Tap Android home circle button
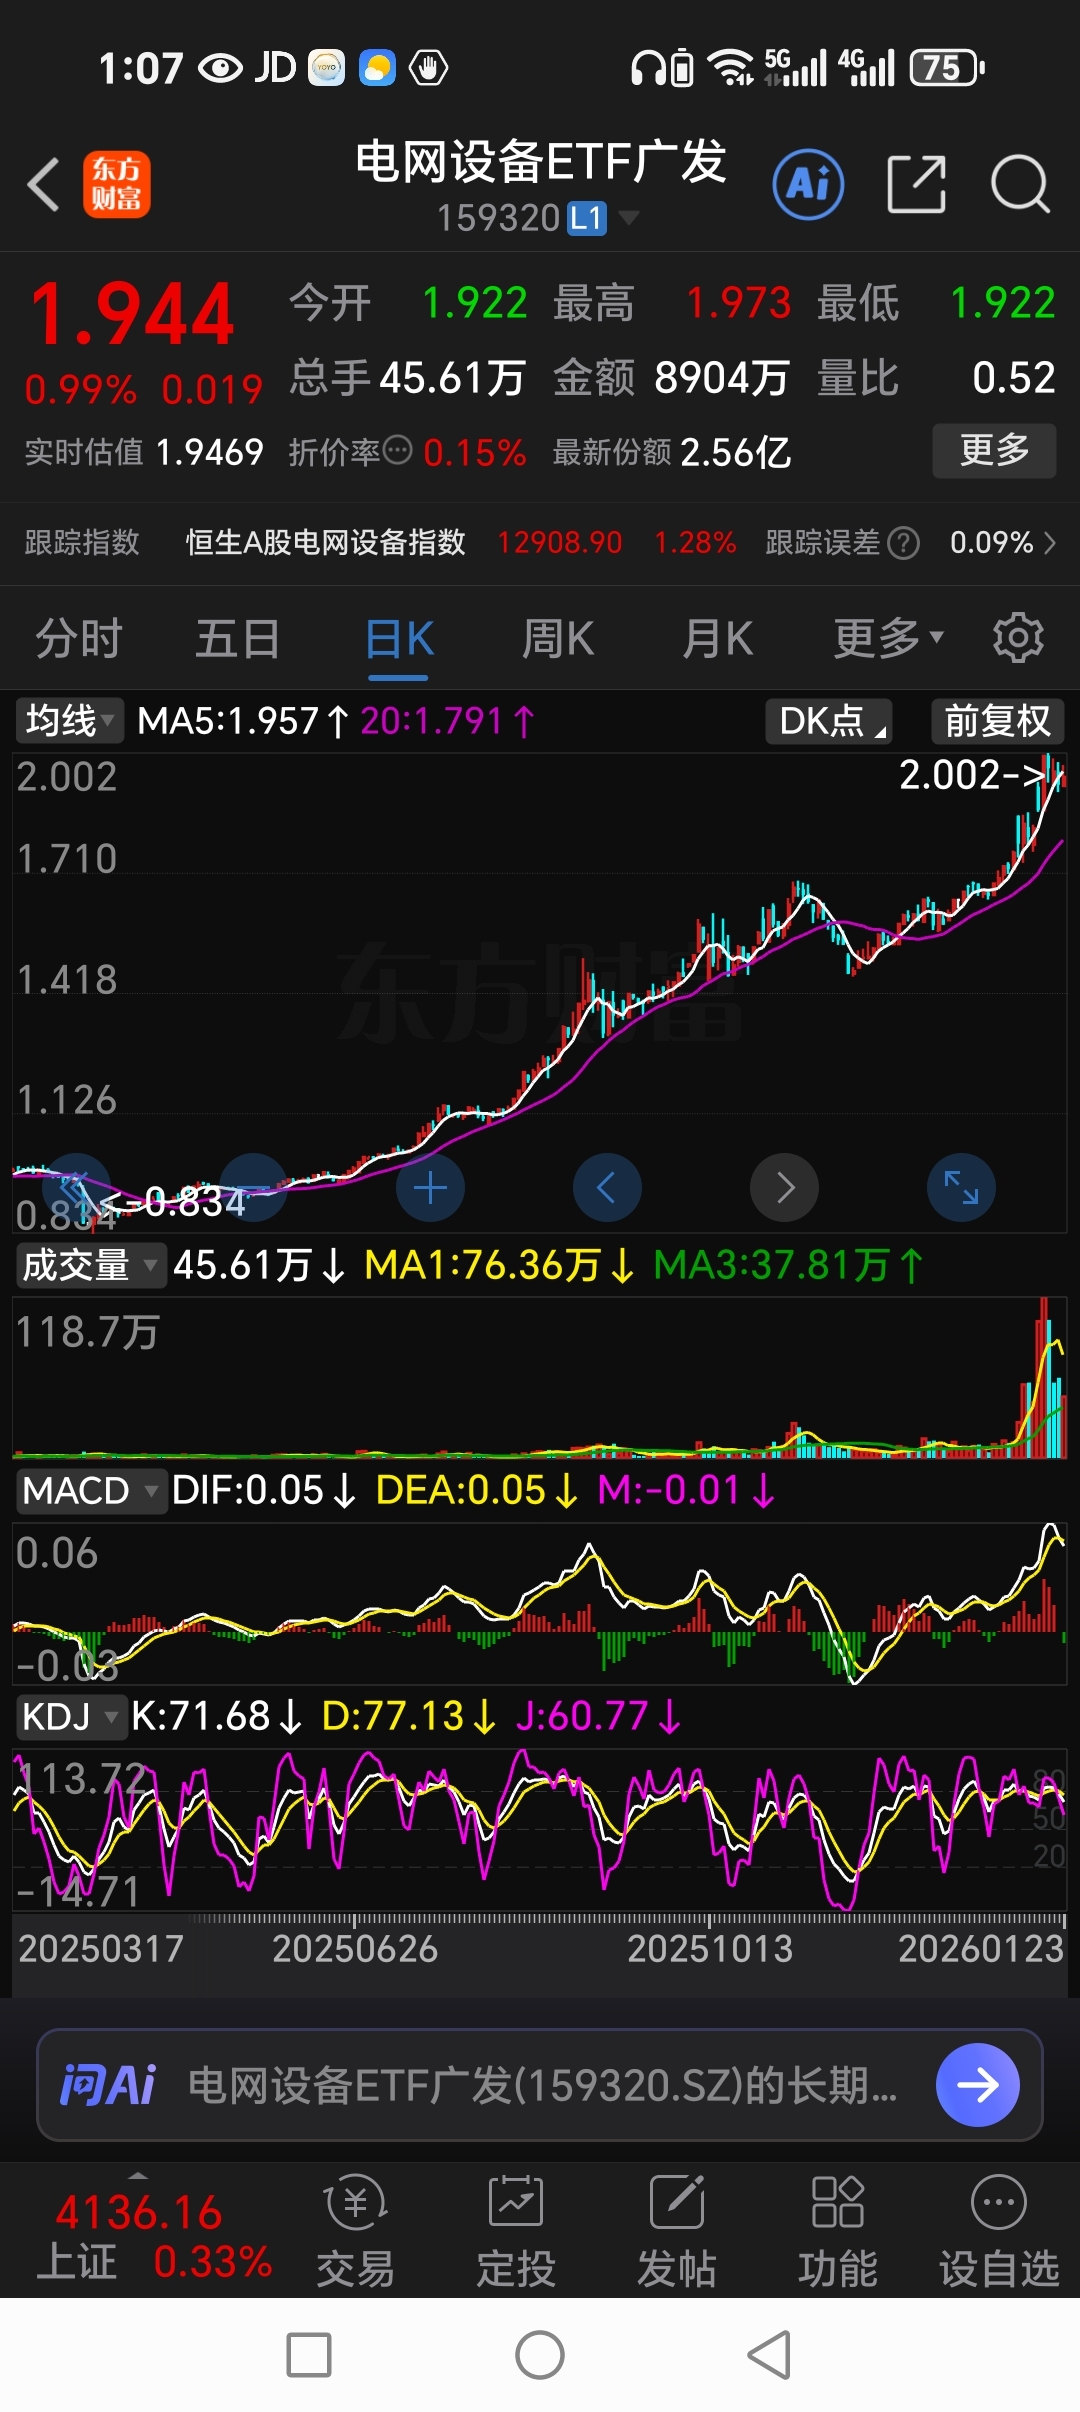Screen dimensions: 1080x2412 point(540,2355)
